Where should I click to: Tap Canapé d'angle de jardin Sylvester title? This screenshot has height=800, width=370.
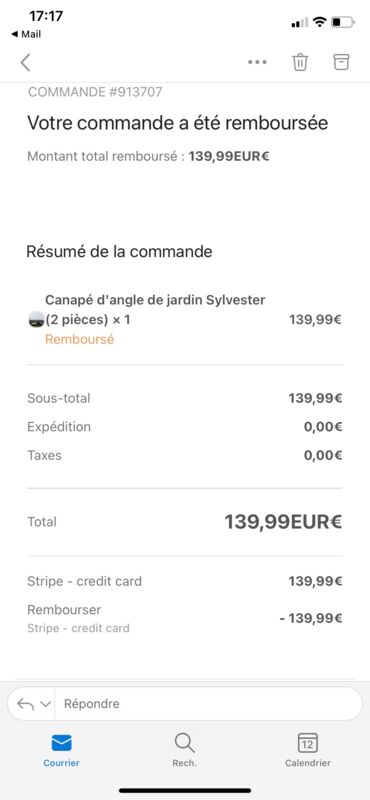pos(155,300)
